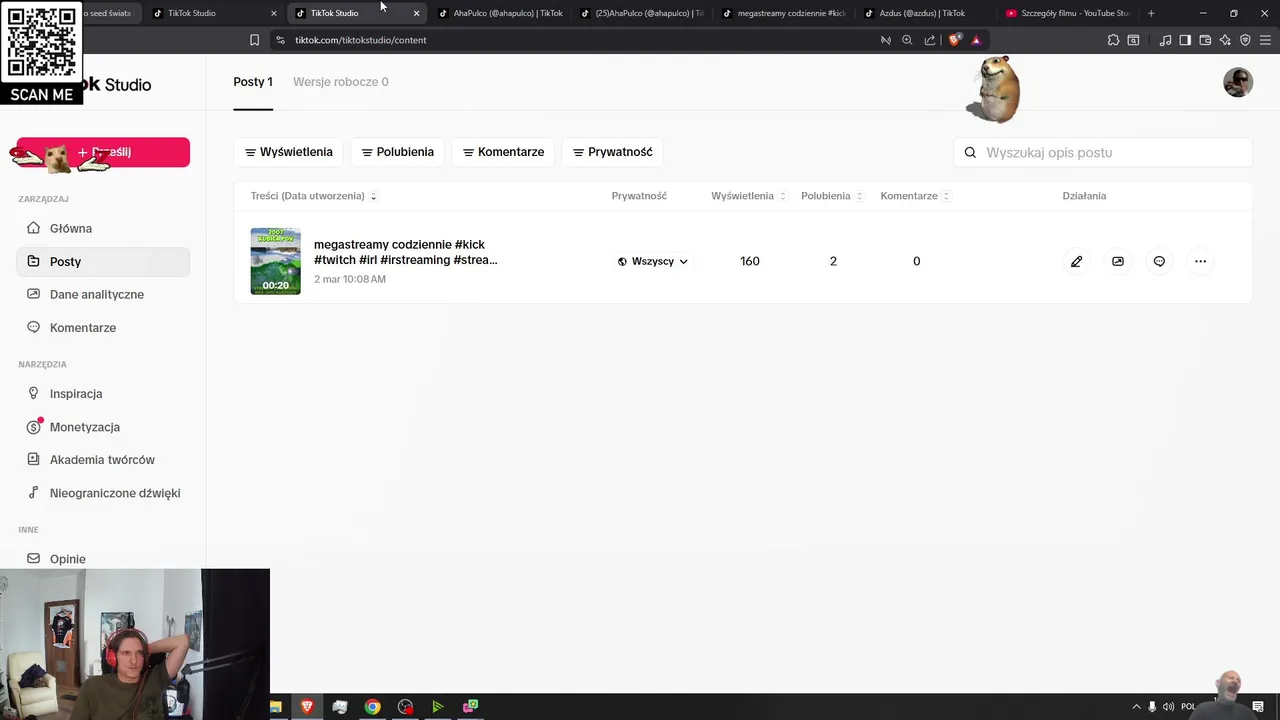The image size is (1280, 720).
Task: Click the lightbulb icon beside Inspiracja
Action: 34,393
